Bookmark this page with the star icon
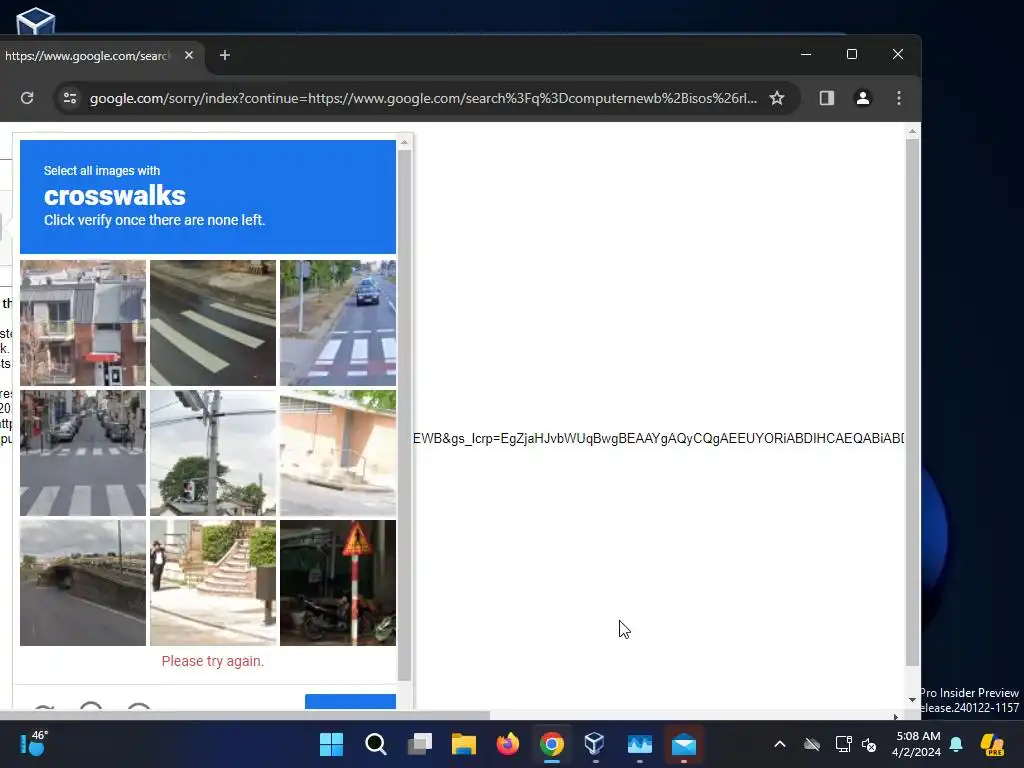The image size is (1024, 768). [776, 98]
